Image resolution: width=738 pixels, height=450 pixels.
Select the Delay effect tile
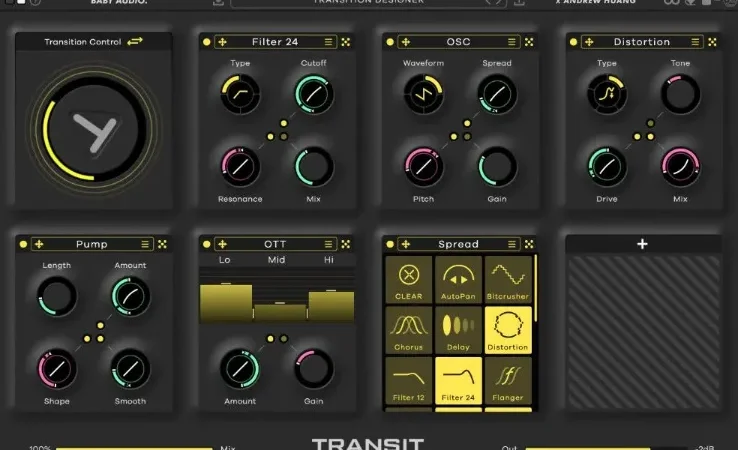[x=458, y=330]
